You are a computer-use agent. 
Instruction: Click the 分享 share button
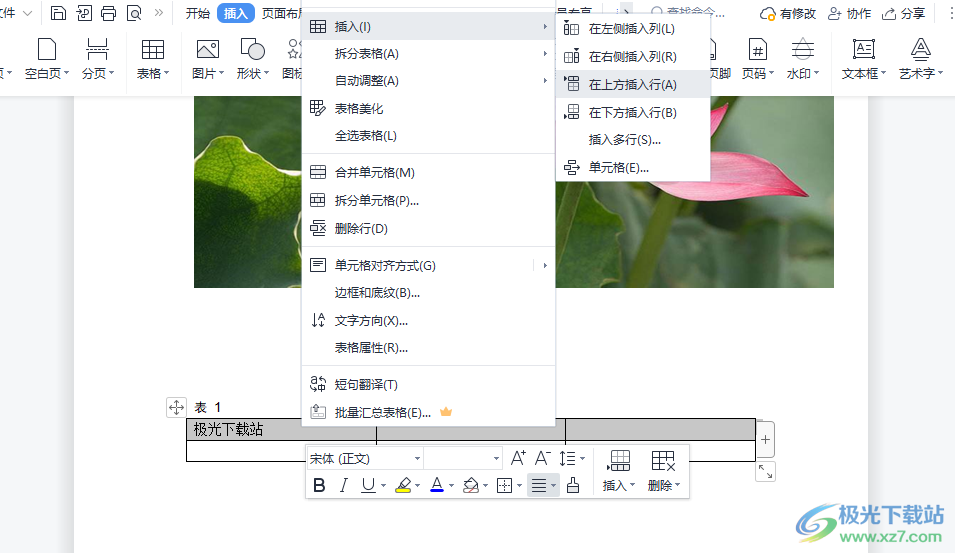pos(904,13)
